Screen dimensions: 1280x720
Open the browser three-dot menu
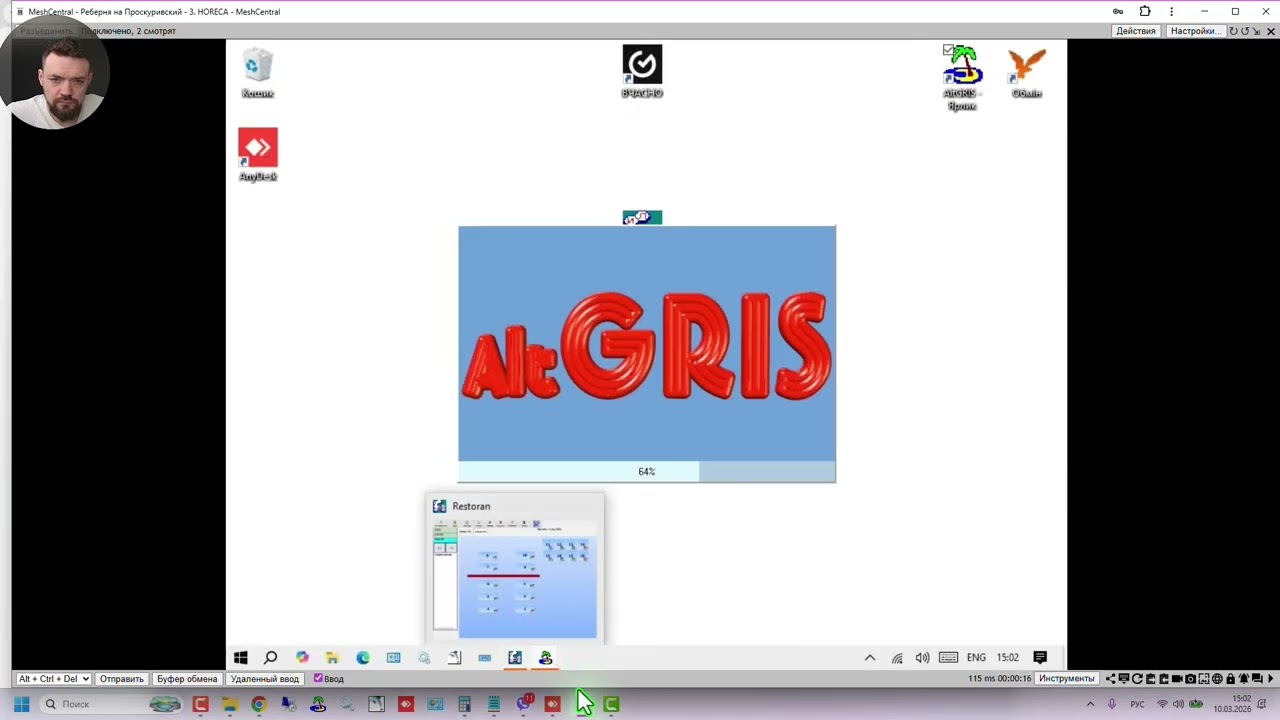1171,12
